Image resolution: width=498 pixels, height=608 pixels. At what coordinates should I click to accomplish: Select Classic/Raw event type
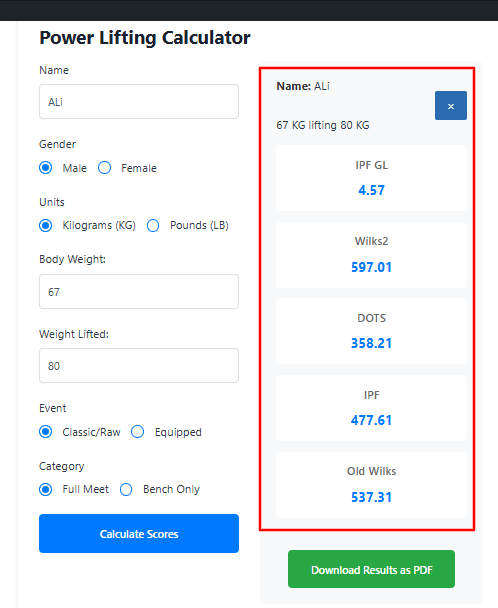point(46,432)
